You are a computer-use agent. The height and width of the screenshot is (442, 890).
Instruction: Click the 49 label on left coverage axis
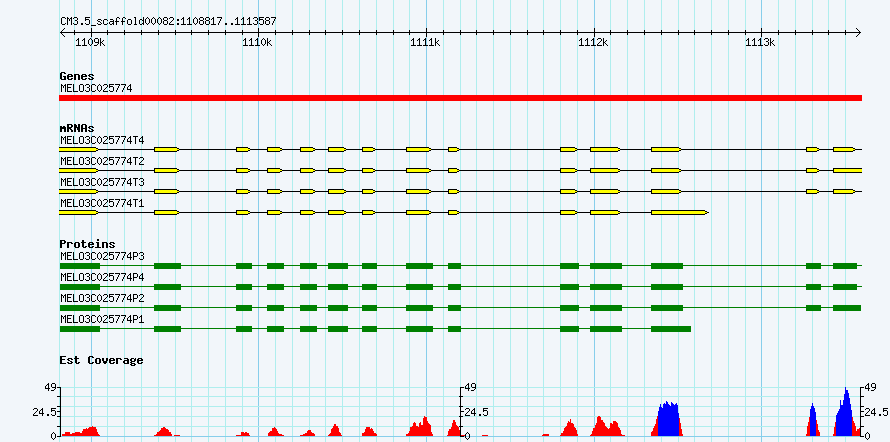[49, 388]
